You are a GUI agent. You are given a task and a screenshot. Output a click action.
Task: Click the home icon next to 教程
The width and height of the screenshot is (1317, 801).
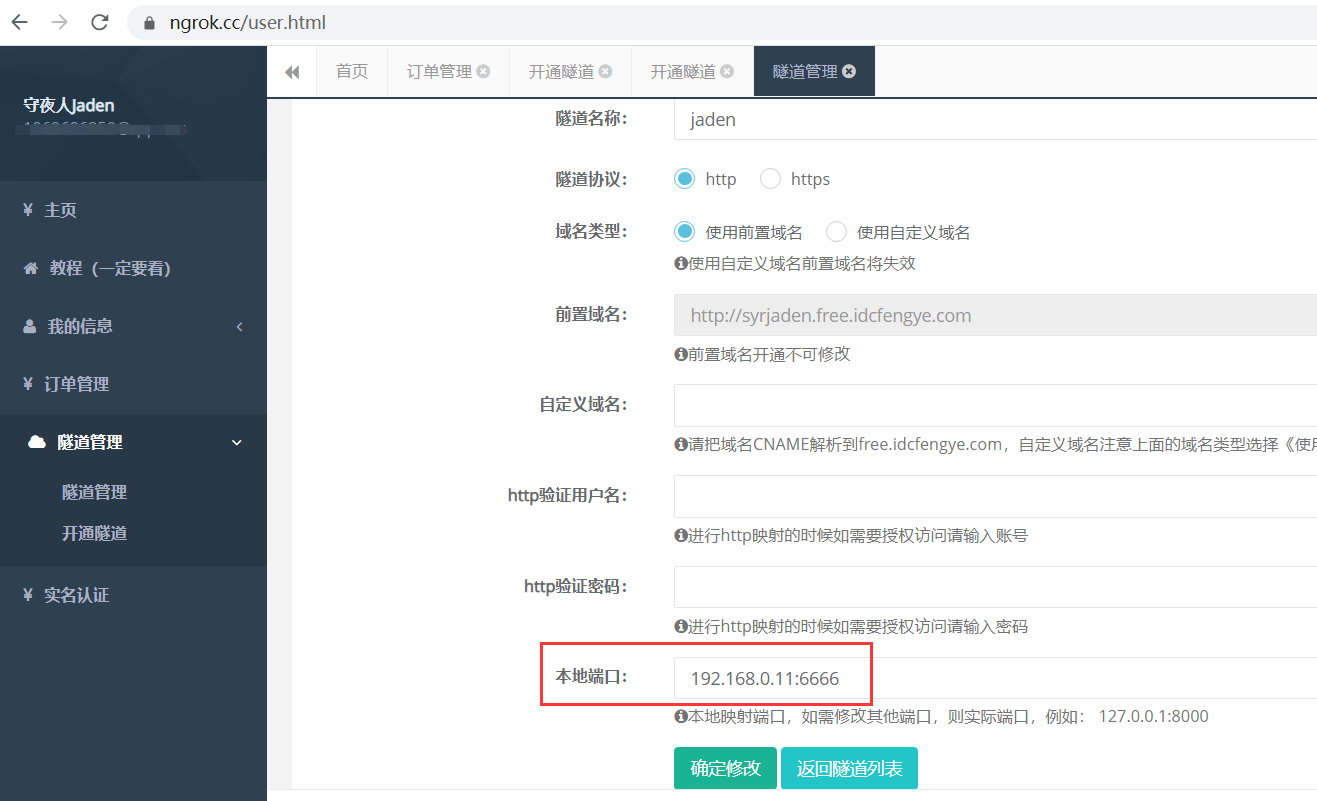click(31, 268)
